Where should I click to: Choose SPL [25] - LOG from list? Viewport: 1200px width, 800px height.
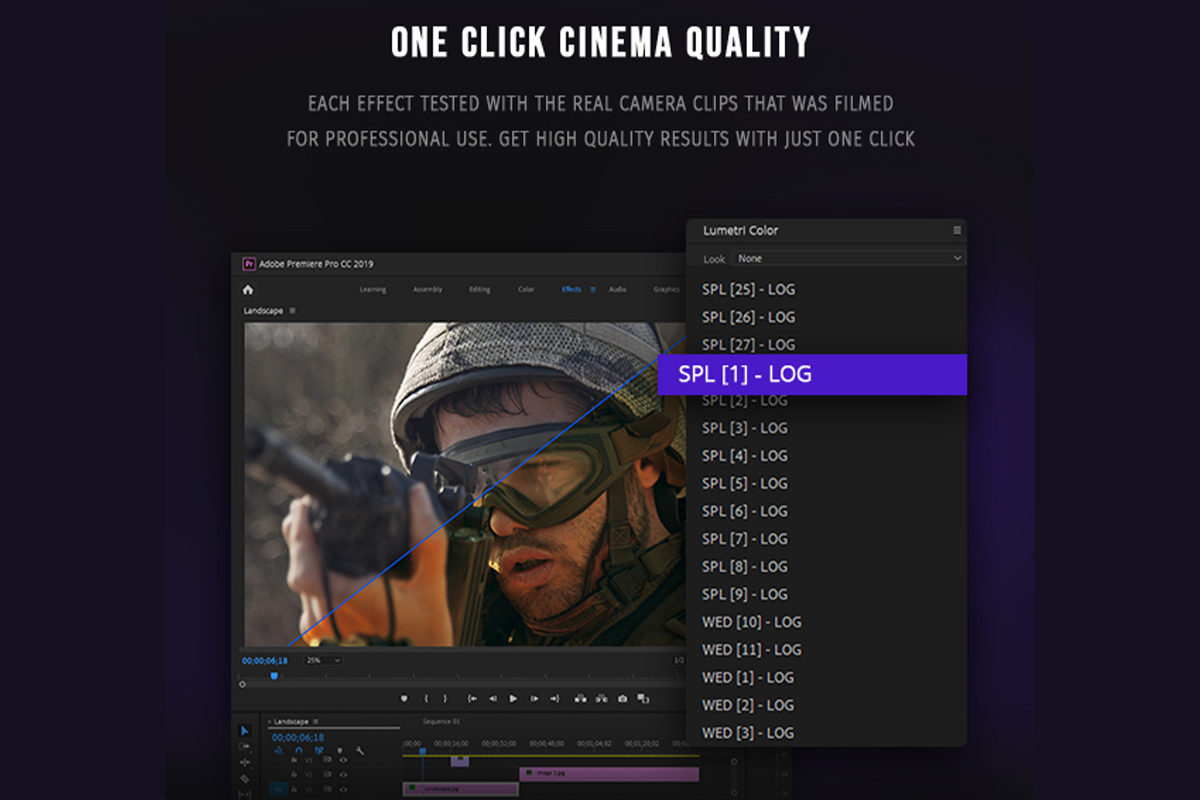click(748, 289)
